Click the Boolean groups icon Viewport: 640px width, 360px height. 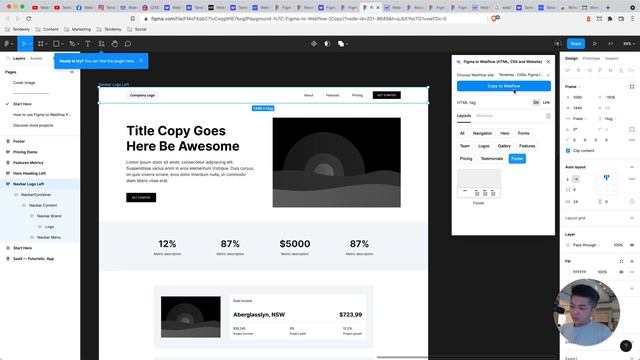click(341, 44)
